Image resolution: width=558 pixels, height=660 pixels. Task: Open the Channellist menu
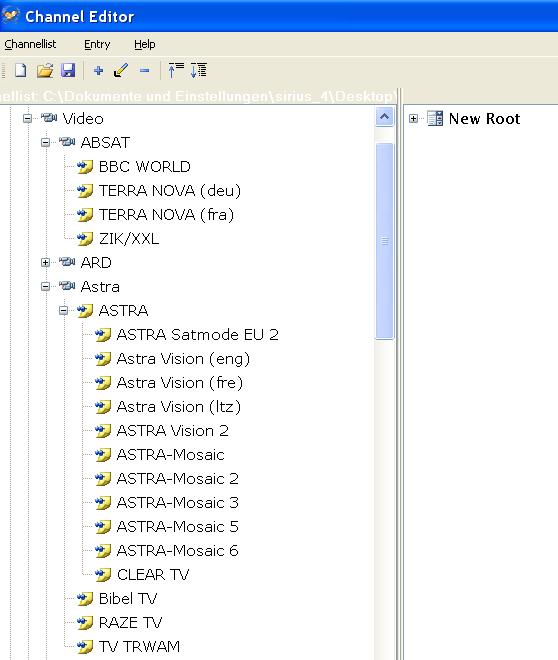click(30, 44)
